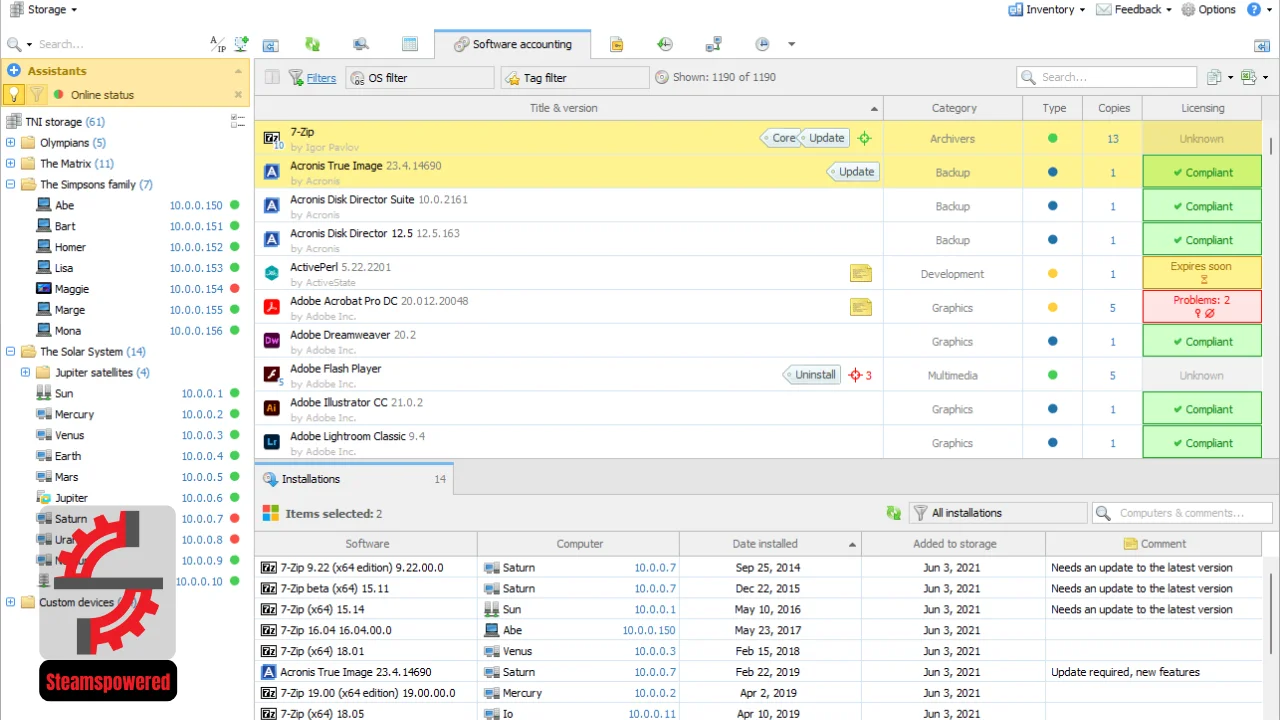
Task: Click Maggie's red offline status dot
Action: tap(234, 289)
